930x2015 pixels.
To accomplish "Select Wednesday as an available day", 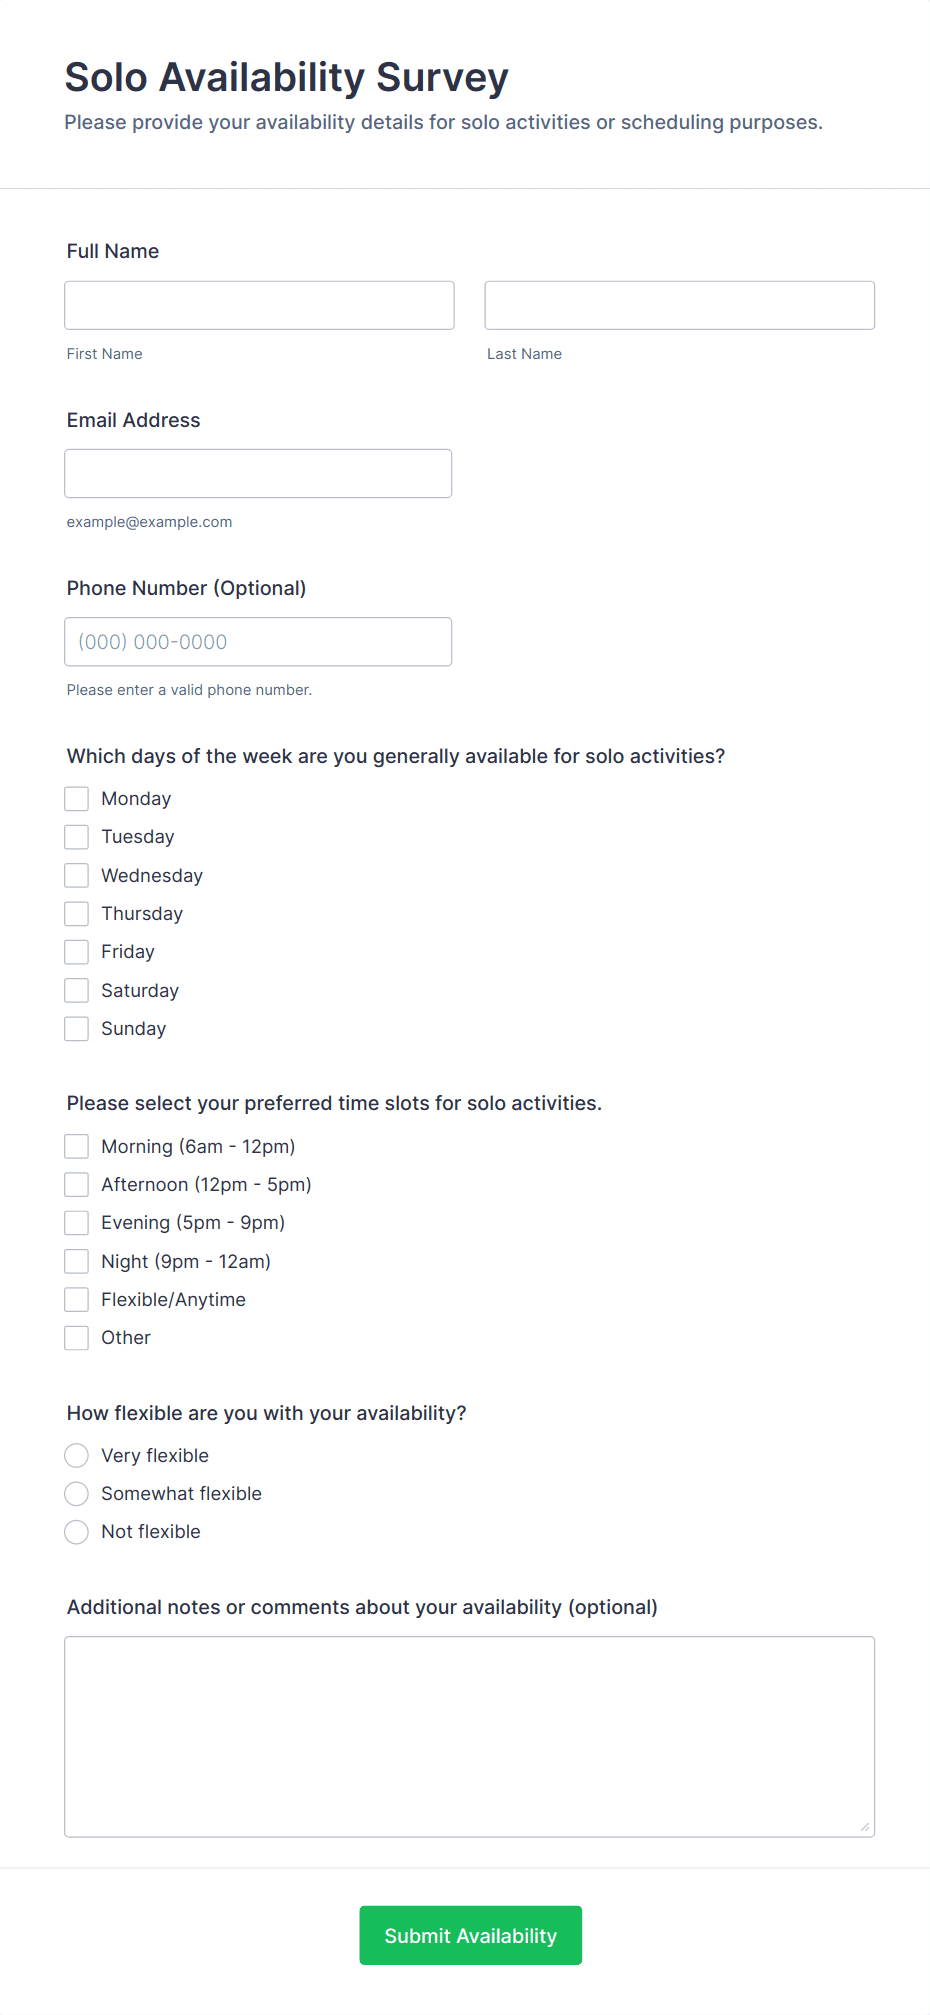I will 77,876.
